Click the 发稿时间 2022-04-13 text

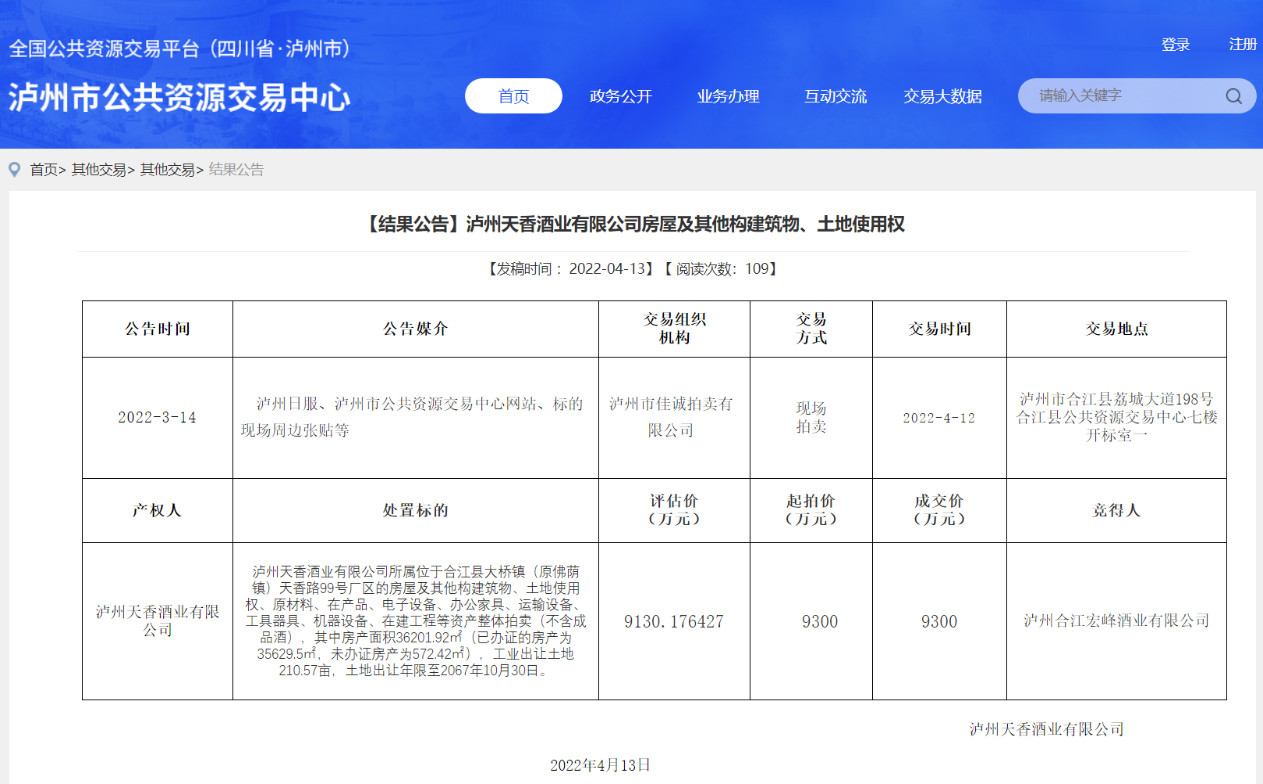(x=571, y=269)
